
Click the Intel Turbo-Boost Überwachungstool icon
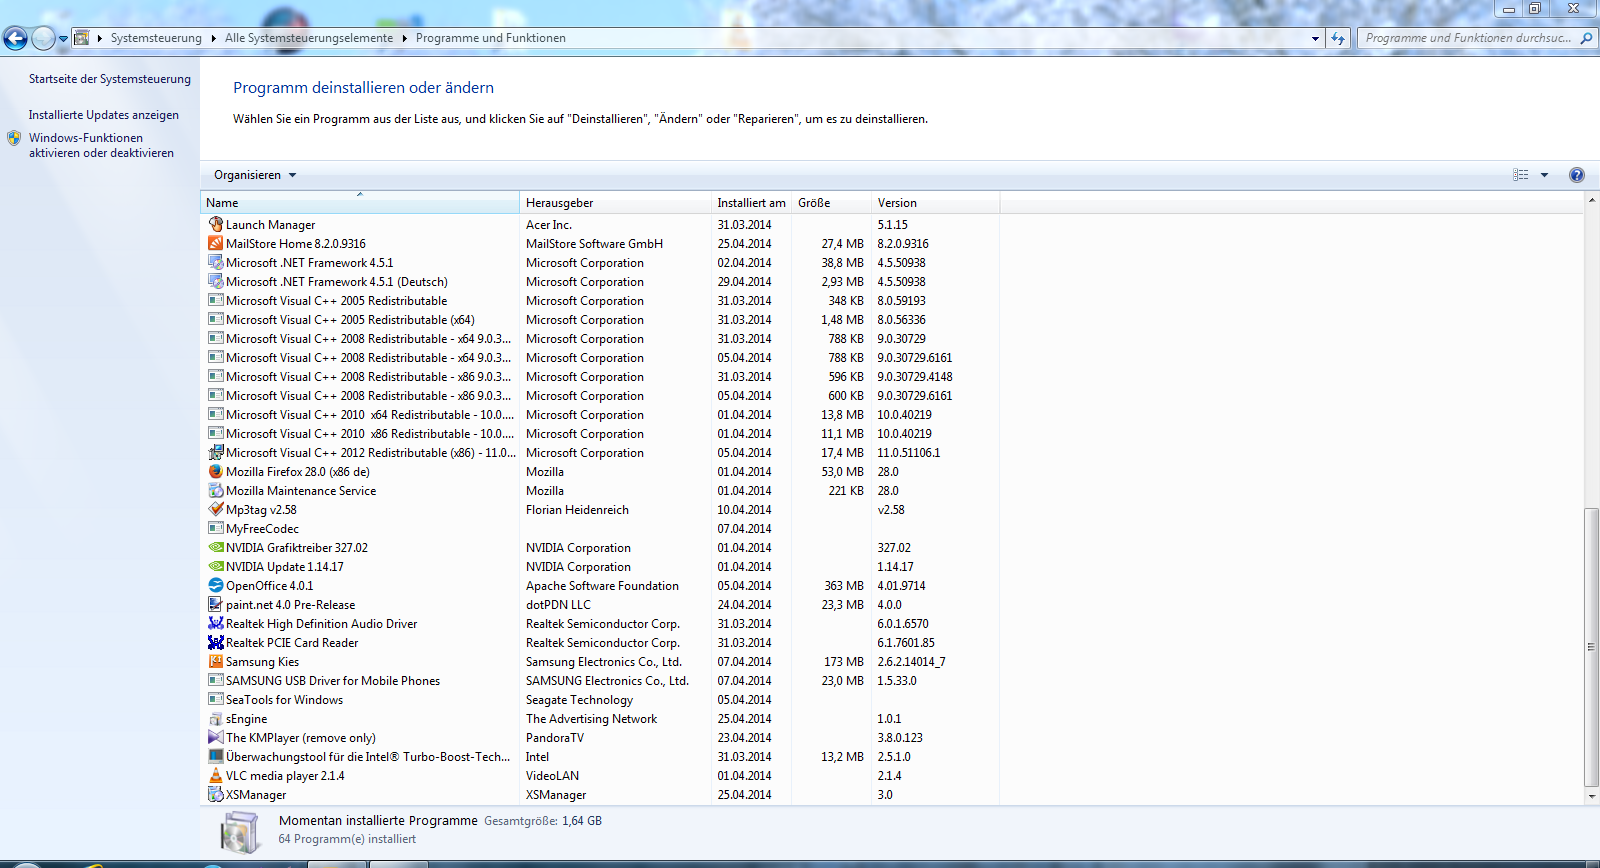pos(216,756)
